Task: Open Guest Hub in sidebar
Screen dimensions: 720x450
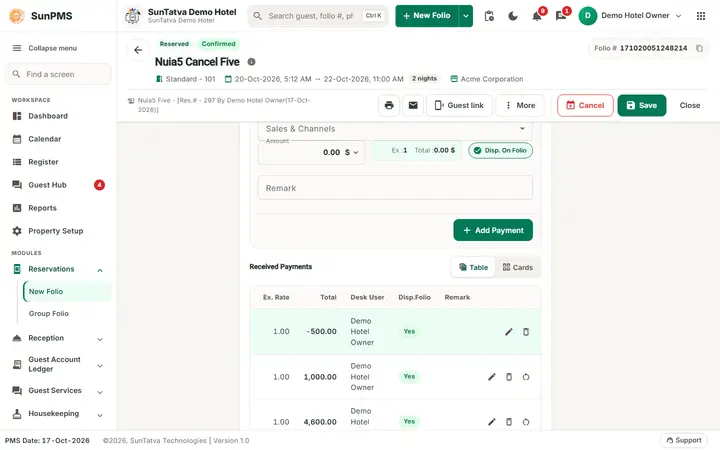Action: point(58,185)
